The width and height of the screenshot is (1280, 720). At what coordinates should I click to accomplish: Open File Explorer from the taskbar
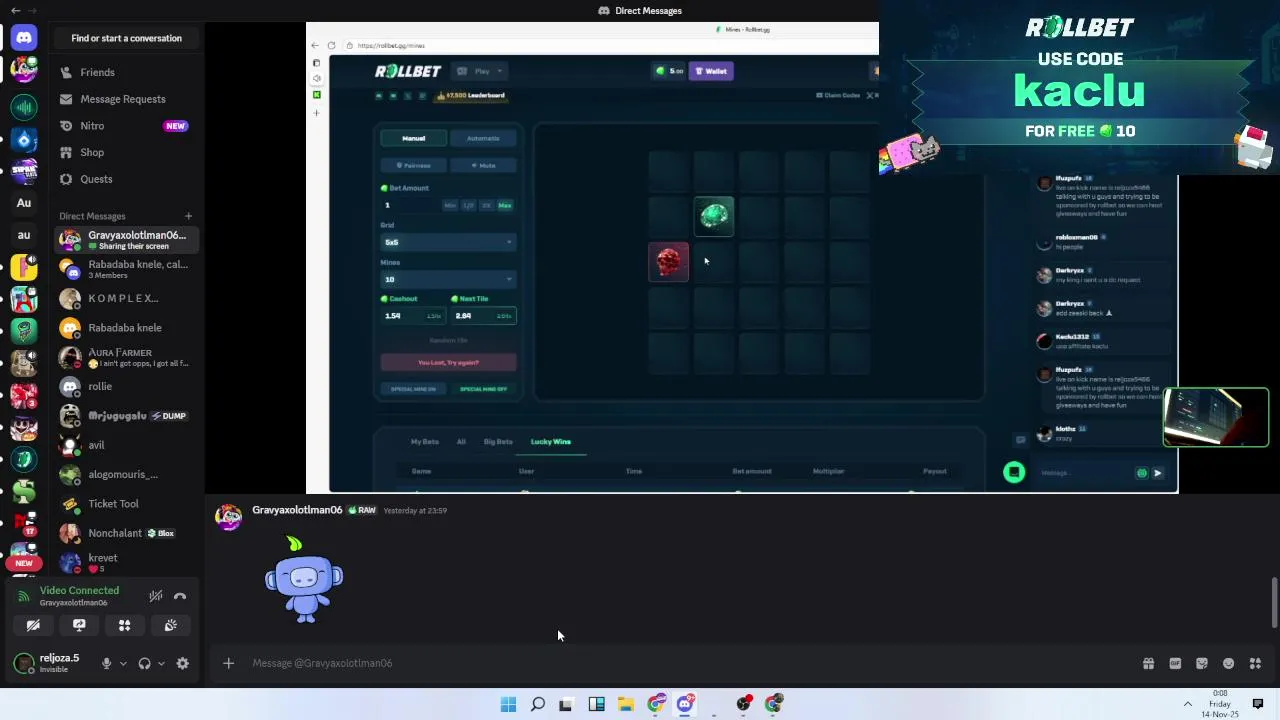click(625, 704)
